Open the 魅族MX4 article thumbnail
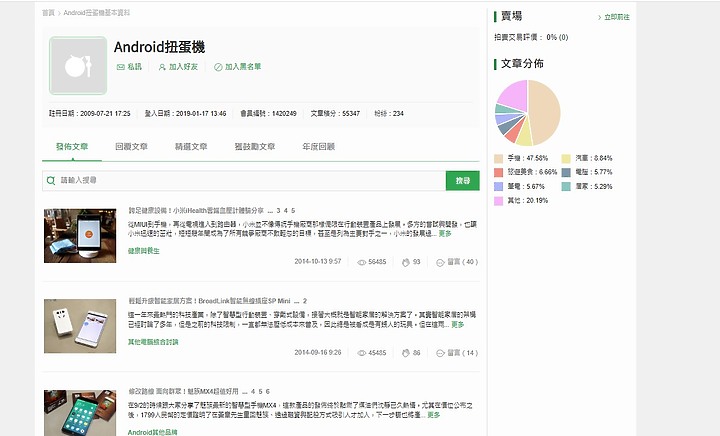Screen dimensions: 720x436 click(x=80, y=413)
